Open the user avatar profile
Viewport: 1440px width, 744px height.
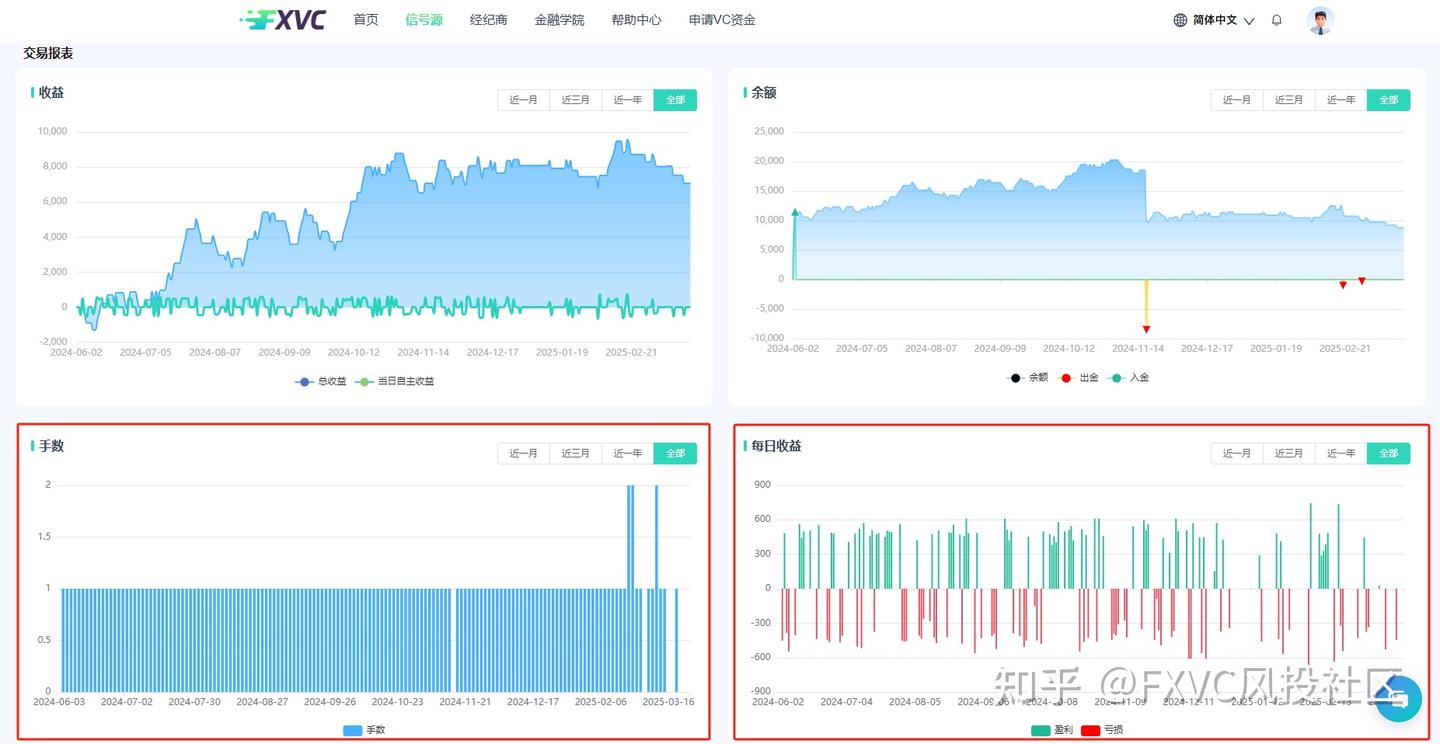1320,20
